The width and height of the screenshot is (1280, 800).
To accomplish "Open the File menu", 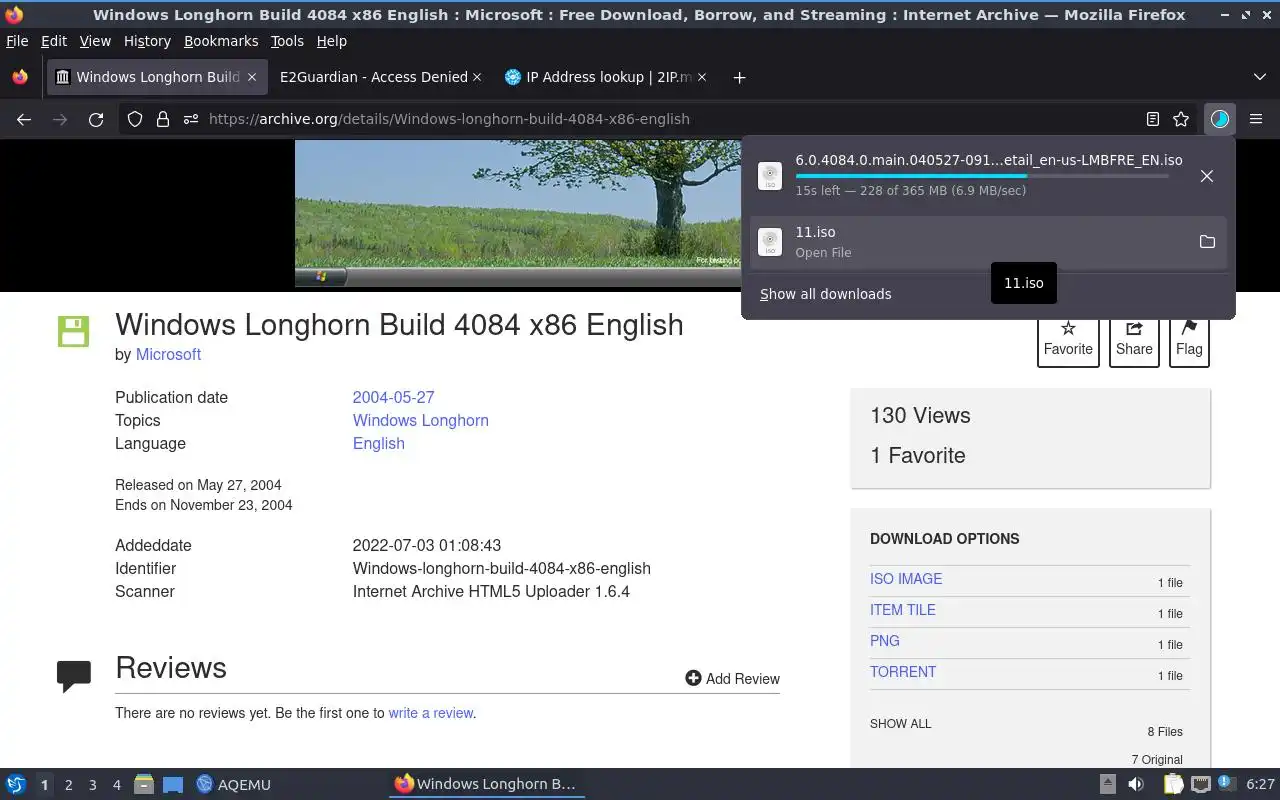I will click(17, 41).
